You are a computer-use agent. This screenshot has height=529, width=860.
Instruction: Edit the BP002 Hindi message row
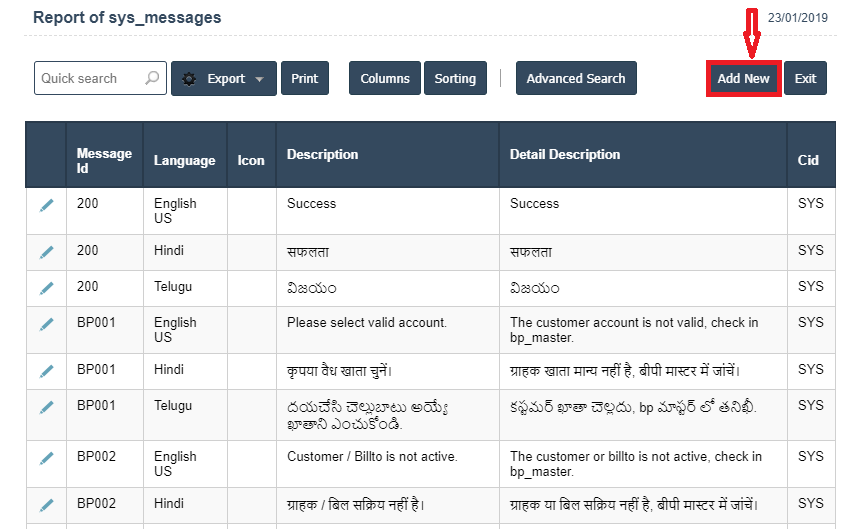(46, 505)
